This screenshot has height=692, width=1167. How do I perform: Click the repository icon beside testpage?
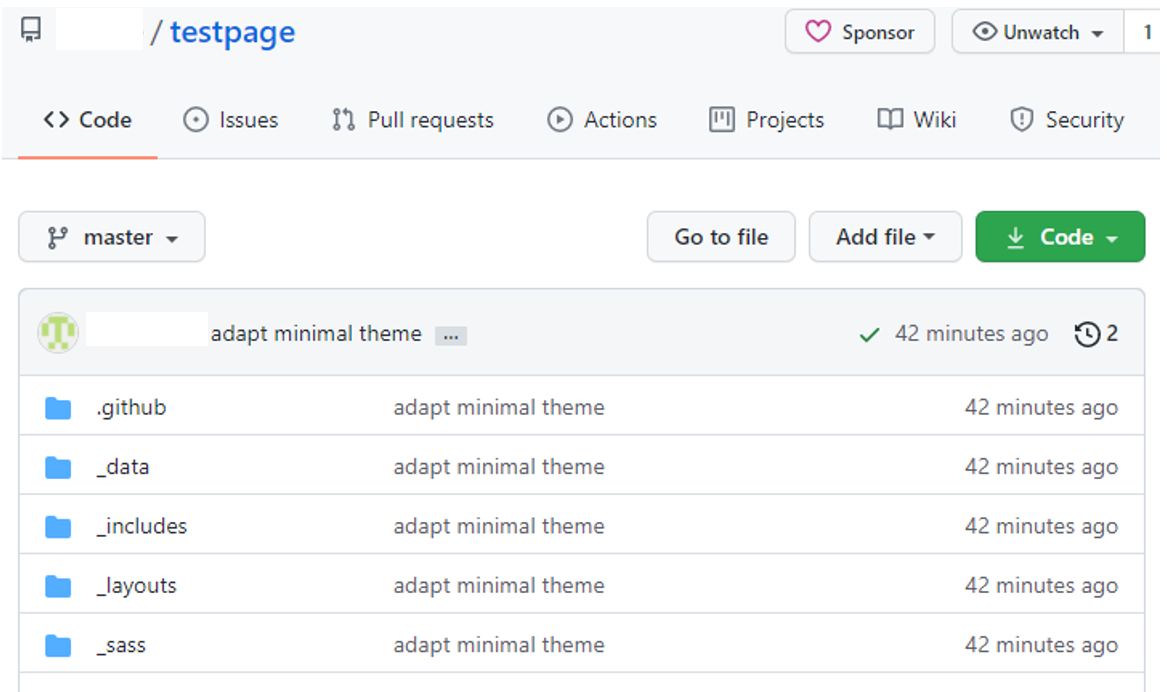31,31
